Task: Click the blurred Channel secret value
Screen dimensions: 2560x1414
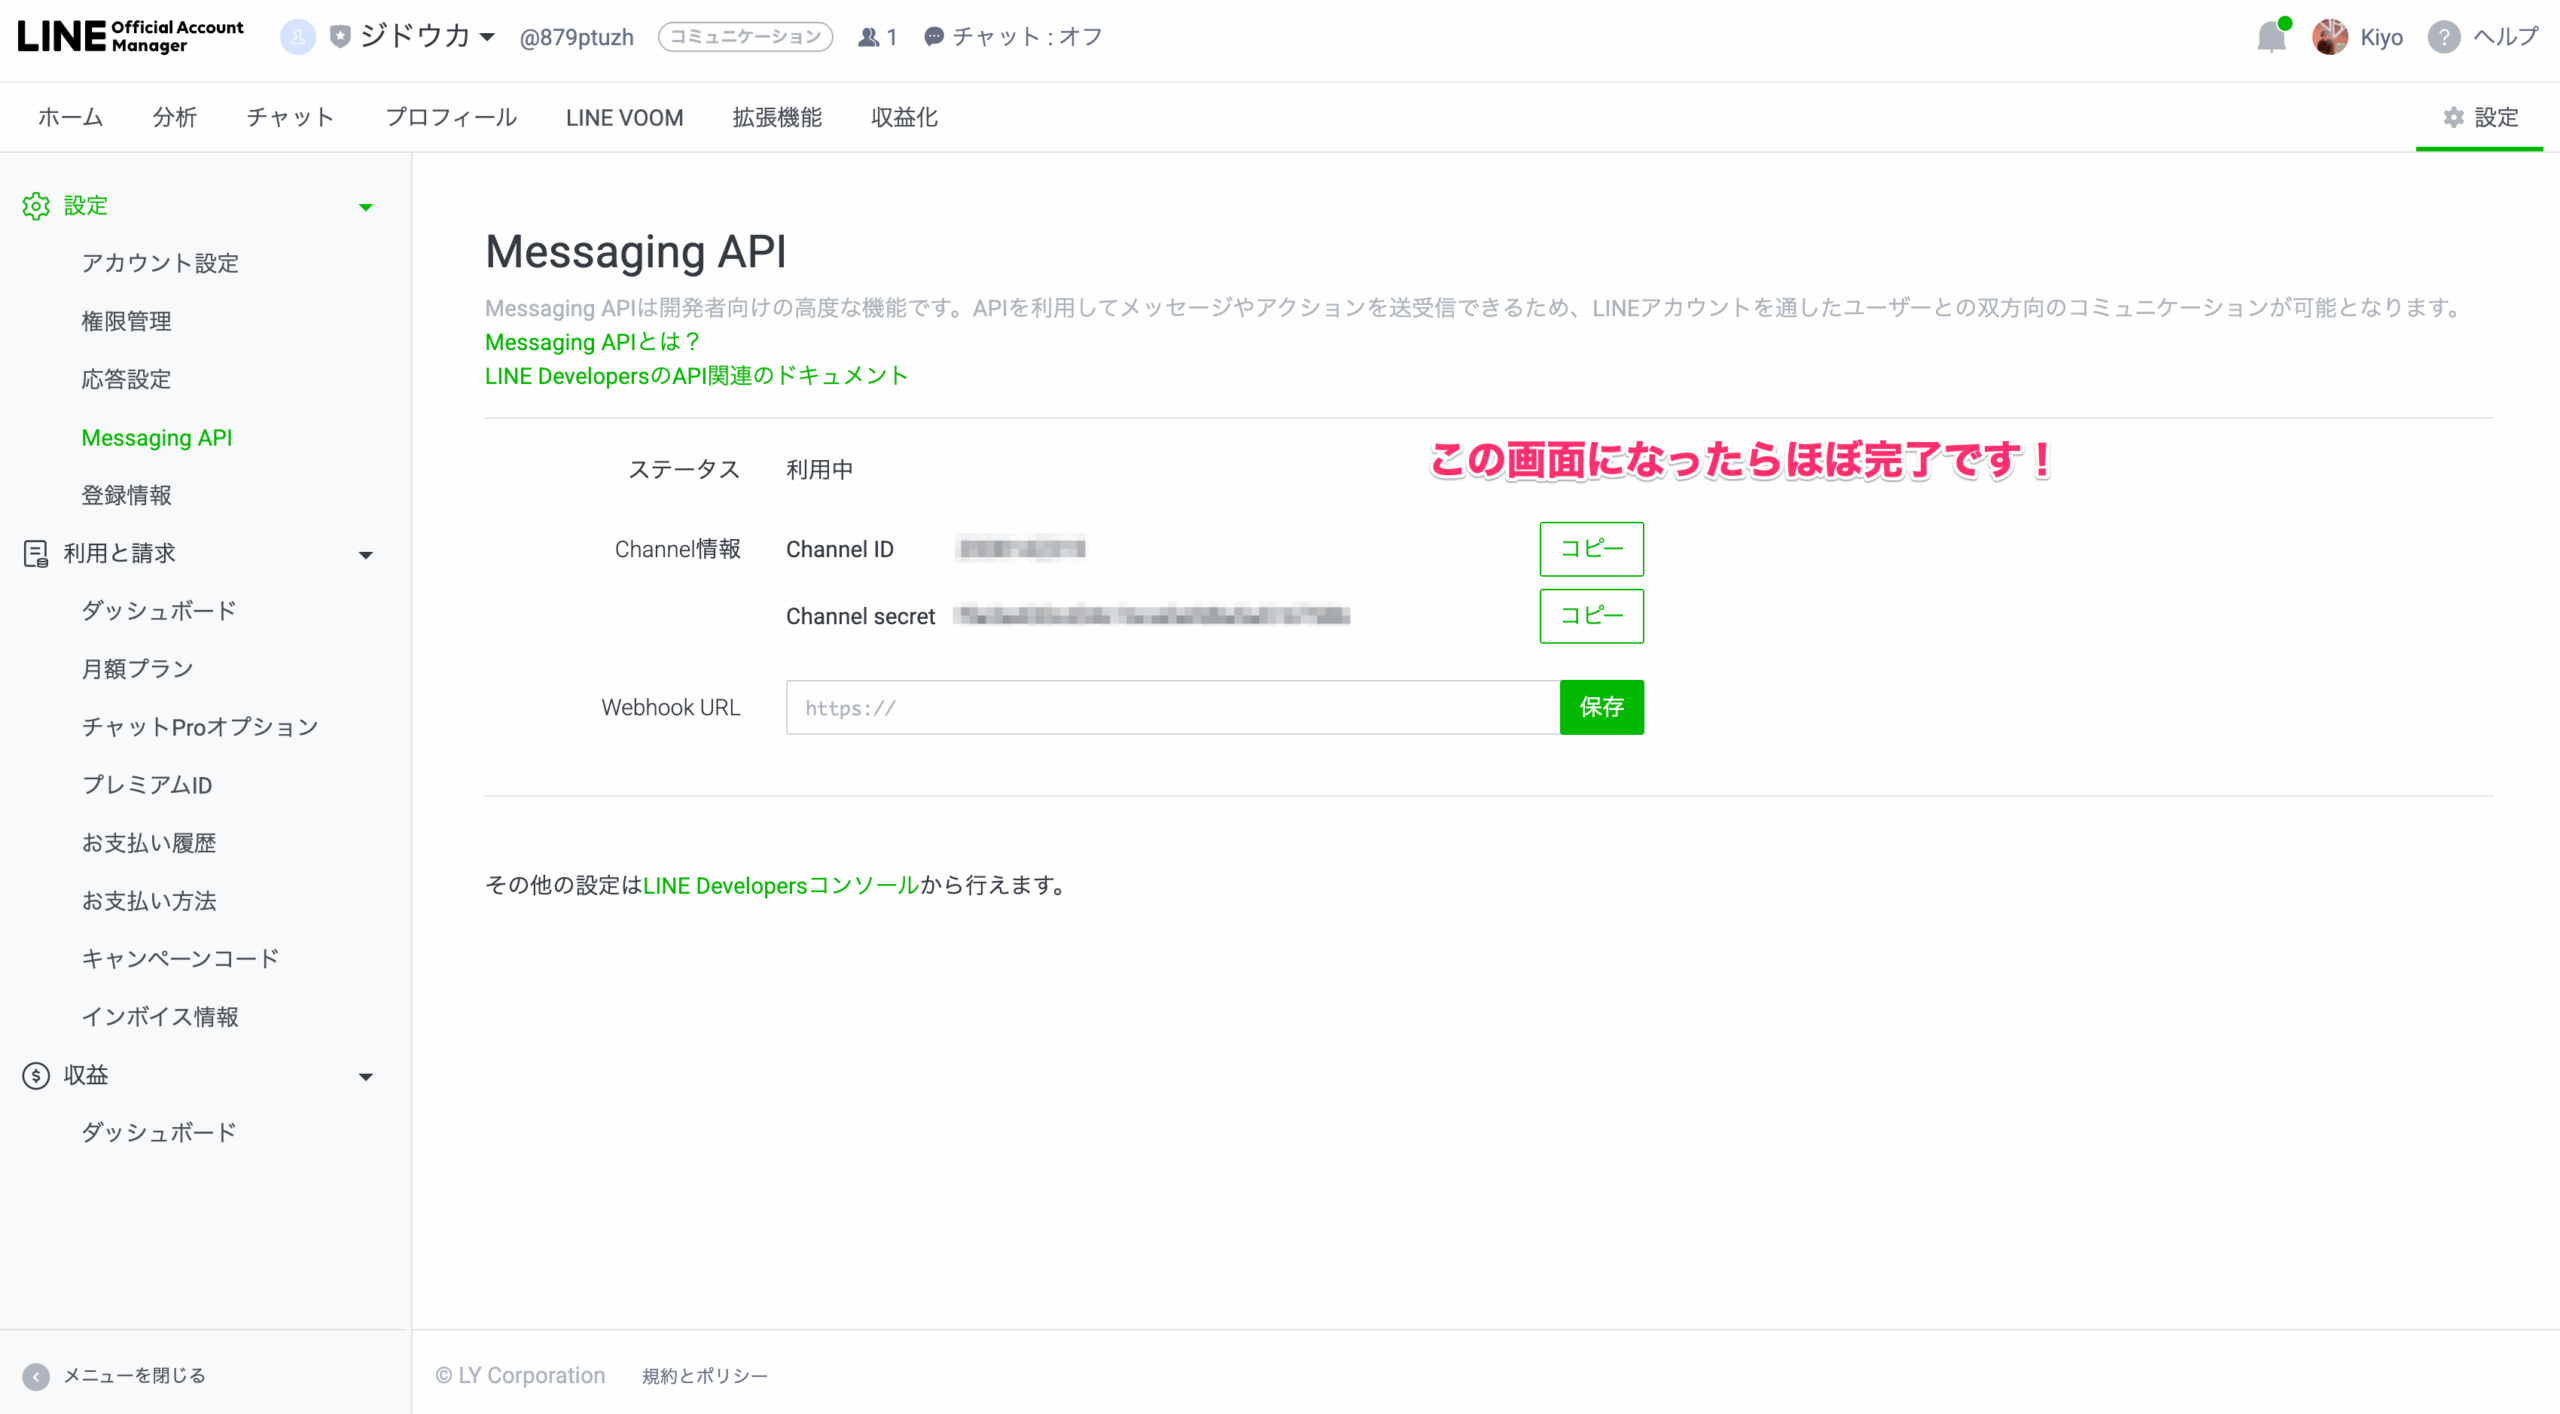Action: (x=1151, y=616)
